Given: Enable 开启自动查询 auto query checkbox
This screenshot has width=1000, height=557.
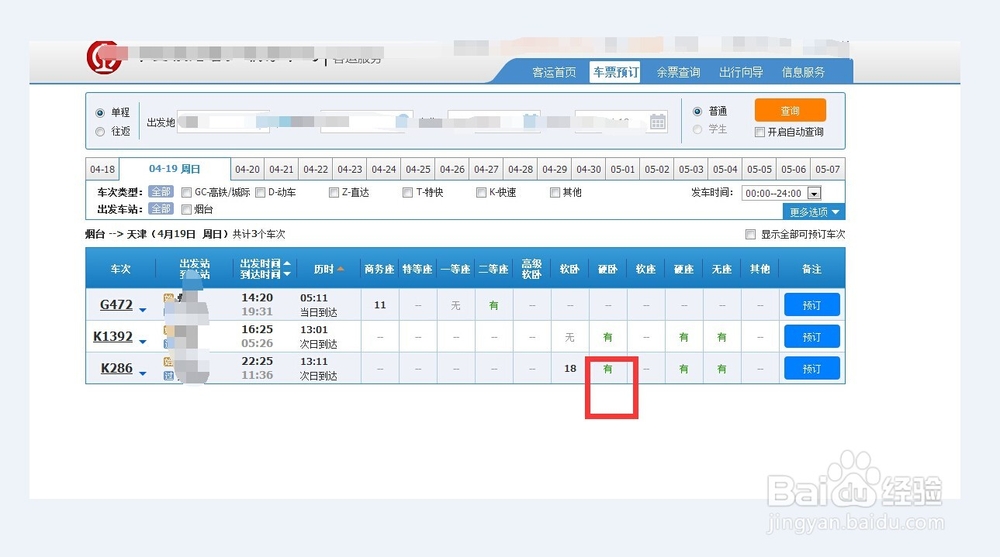Looking at the screenshot, I should (760, 132).
